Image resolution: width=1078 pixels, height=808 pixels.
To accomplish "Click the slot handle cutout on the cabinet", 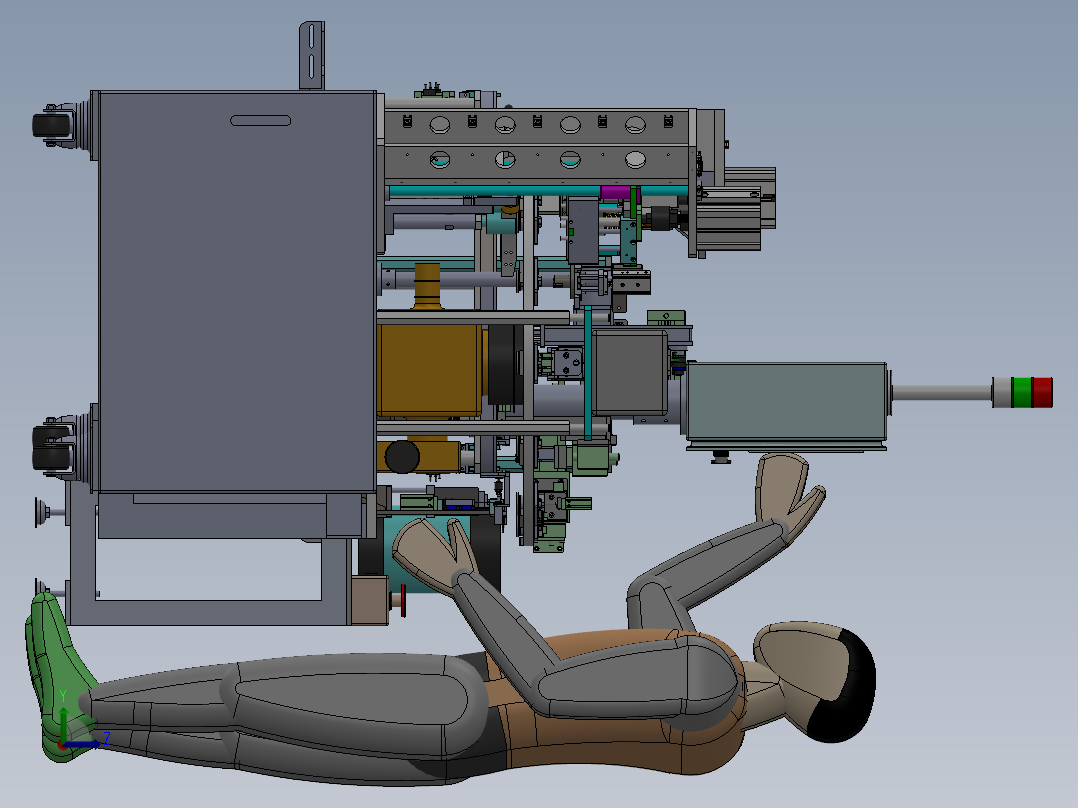I will click(x=261, y=120).
